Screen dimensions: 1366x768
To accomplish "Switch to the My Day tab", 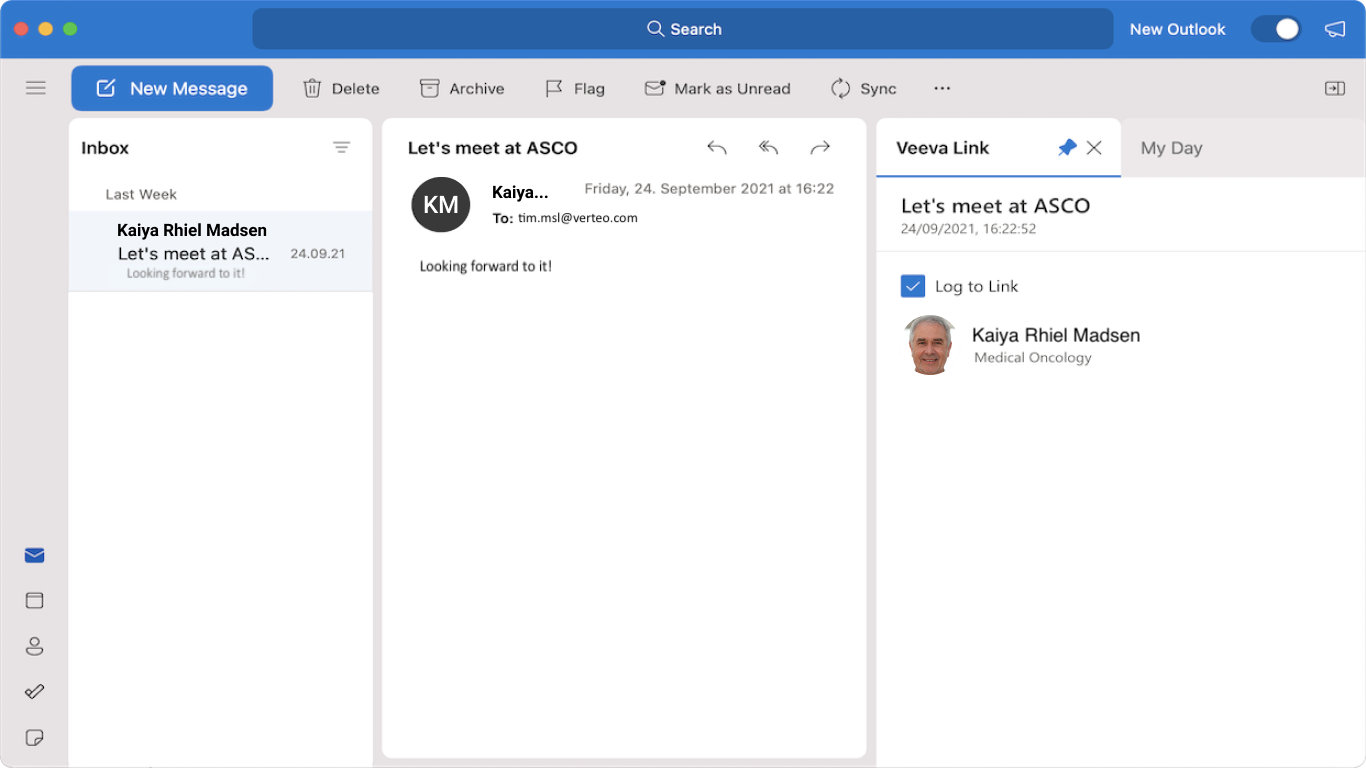I will coord(1172,148).
